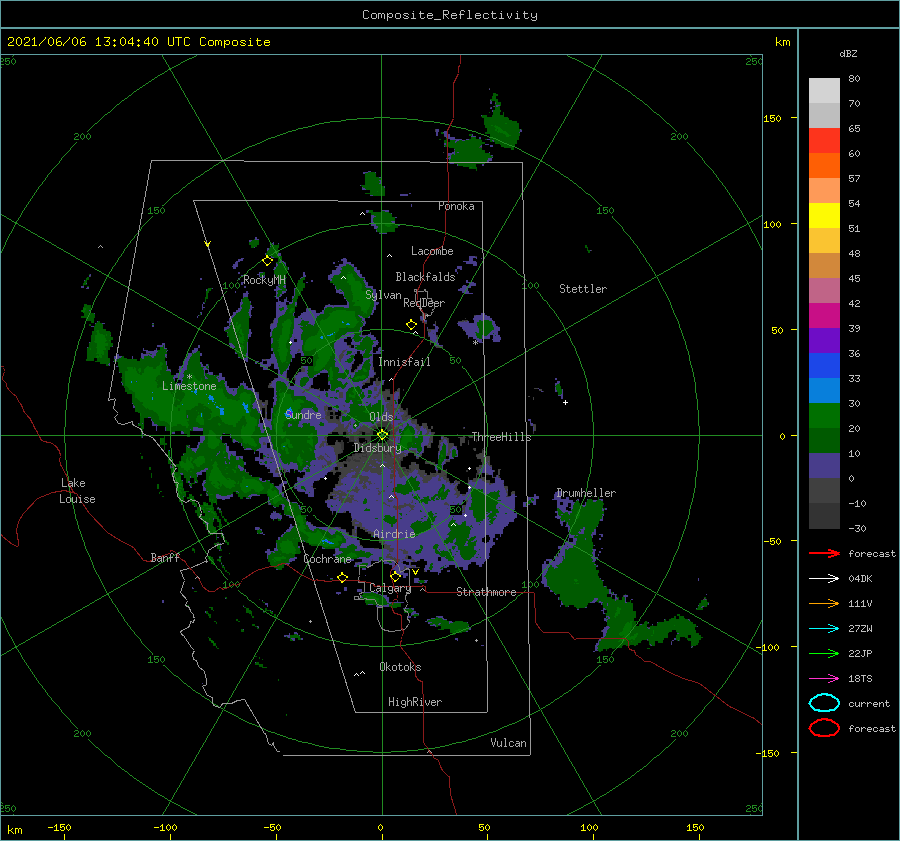
Task: Click the -30 value on the dBZ scale
Action: pyautogui.click(x=857, y=528)
